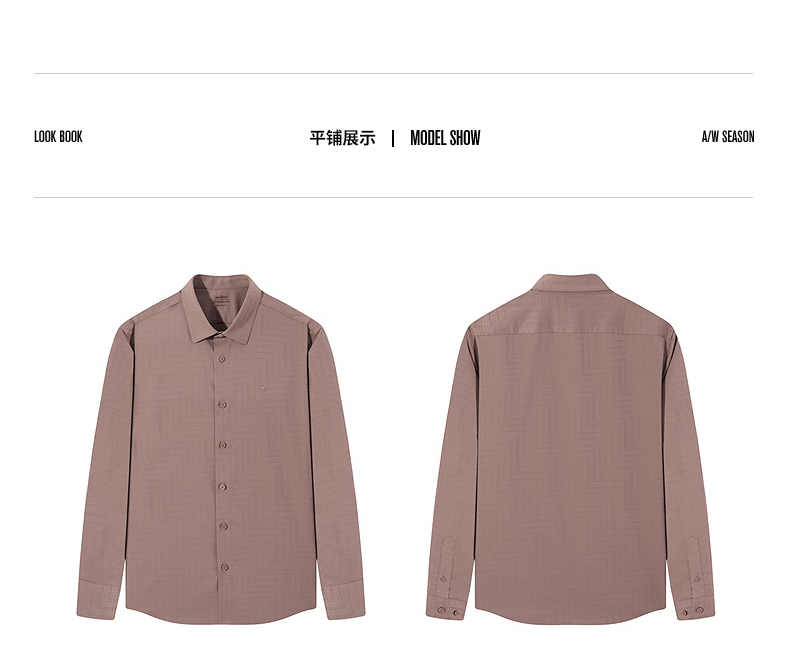Click the embroidered chest logo on front shirt

(263, 387)
